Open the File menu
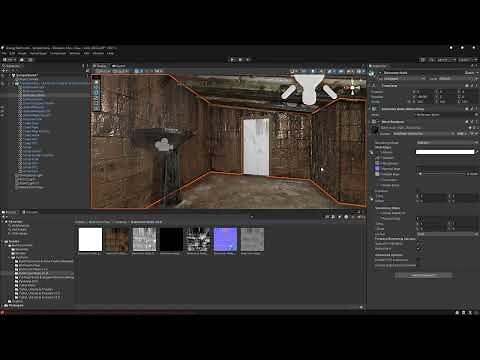The width and height of the screenshot is (480, 360). pos(4,53)
